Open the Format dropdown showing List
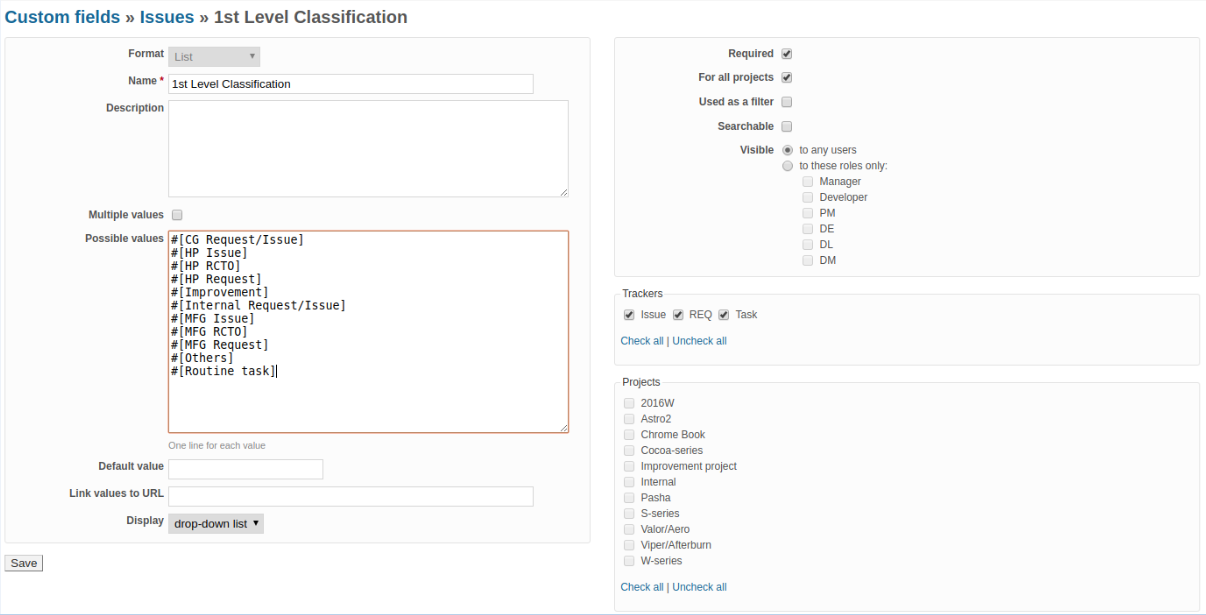The image size is (1206, 615). 213,56
